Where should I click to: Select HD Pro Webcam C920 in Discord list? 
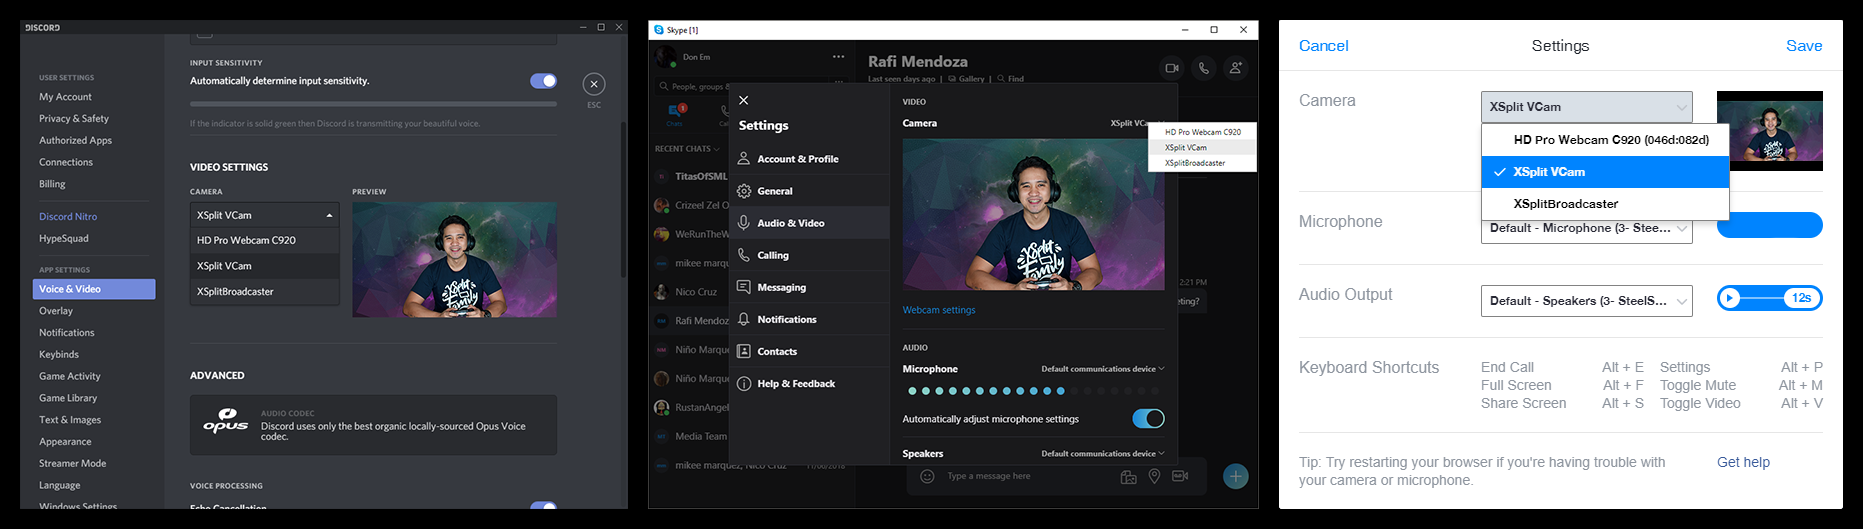246,240
